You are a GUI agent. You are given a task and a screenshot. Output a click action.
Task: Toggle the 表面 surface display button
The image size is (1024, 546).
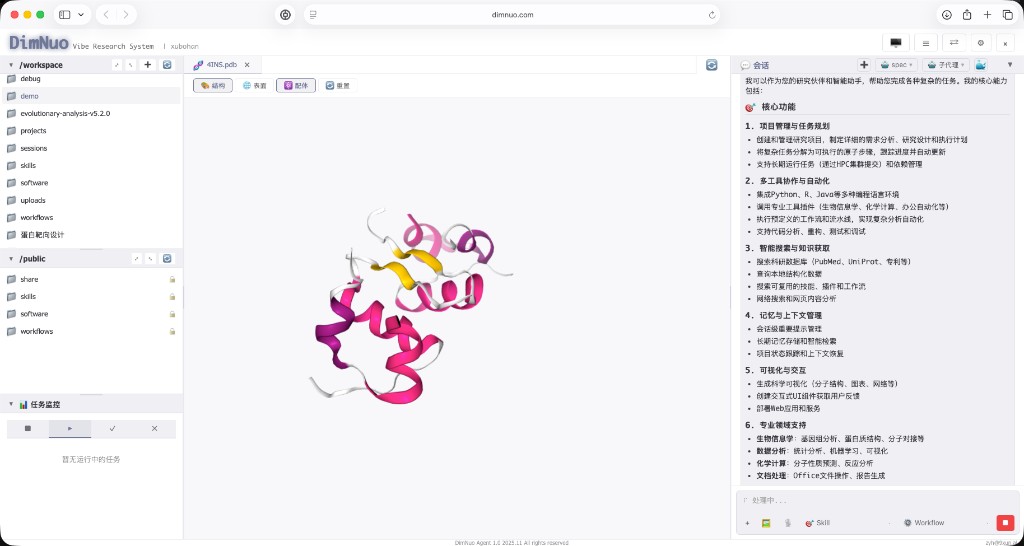255,86
